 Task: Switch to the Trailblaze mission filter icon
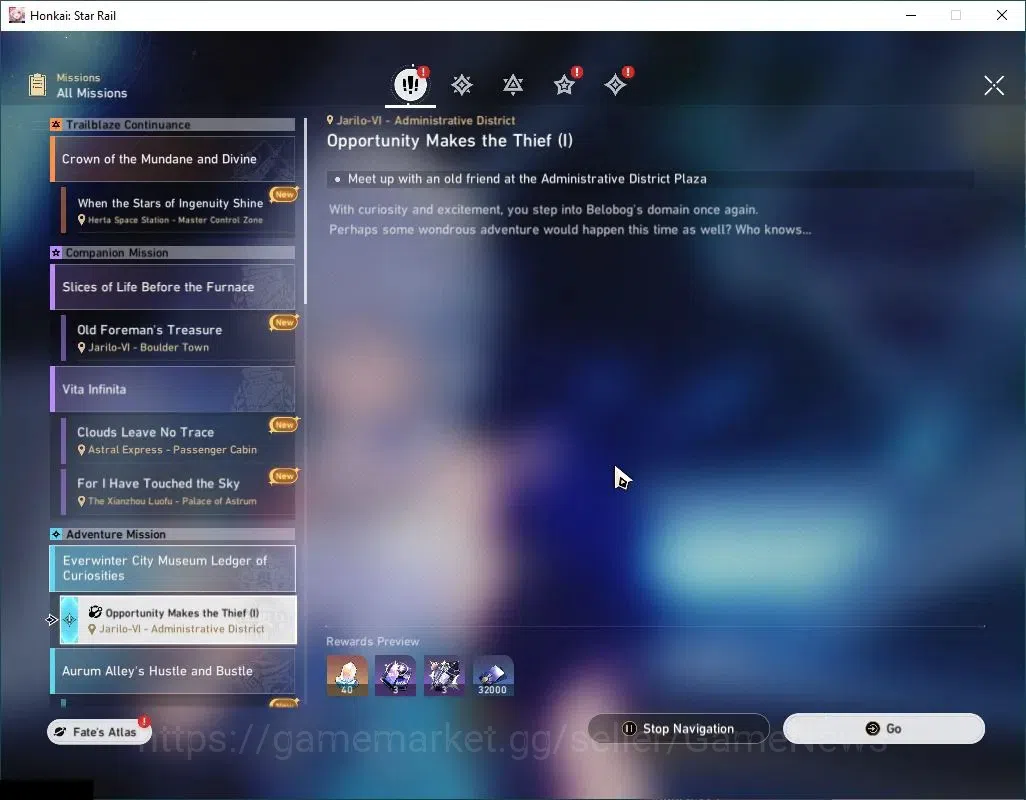462,84
